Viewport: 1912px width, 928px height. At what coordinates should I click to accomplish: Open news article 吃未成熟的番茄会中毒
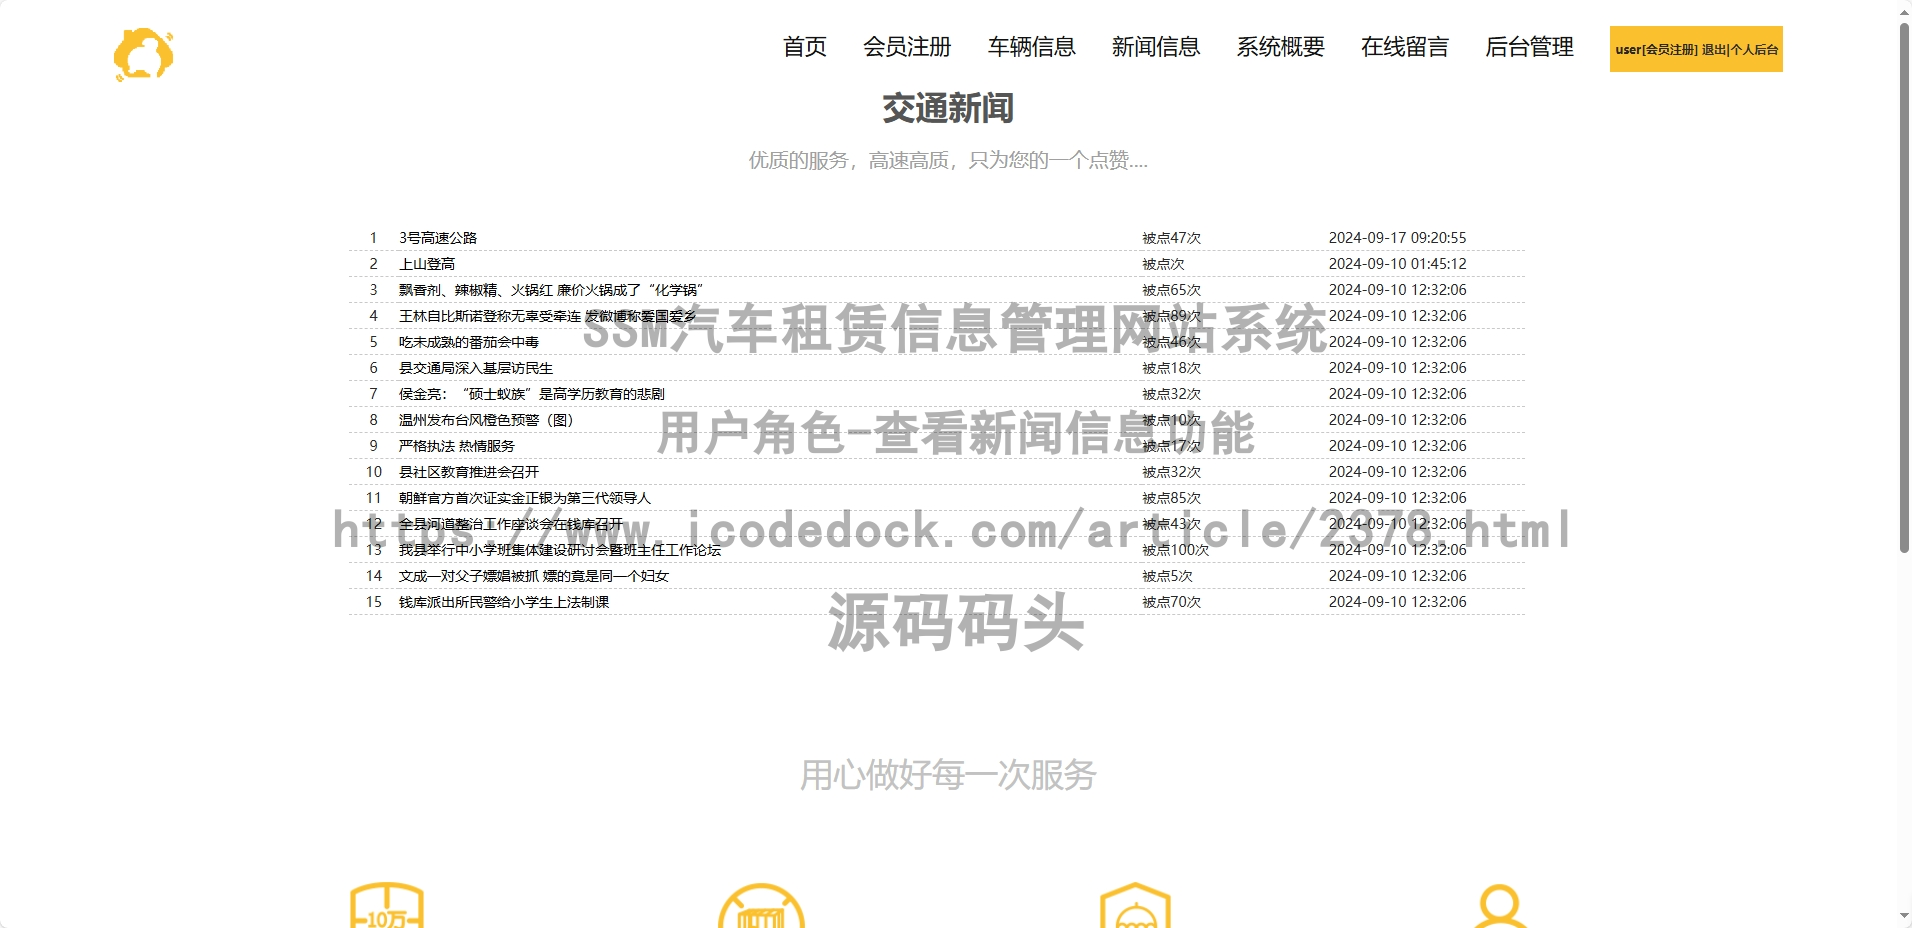pyautogui.click(x=469, y=342)
